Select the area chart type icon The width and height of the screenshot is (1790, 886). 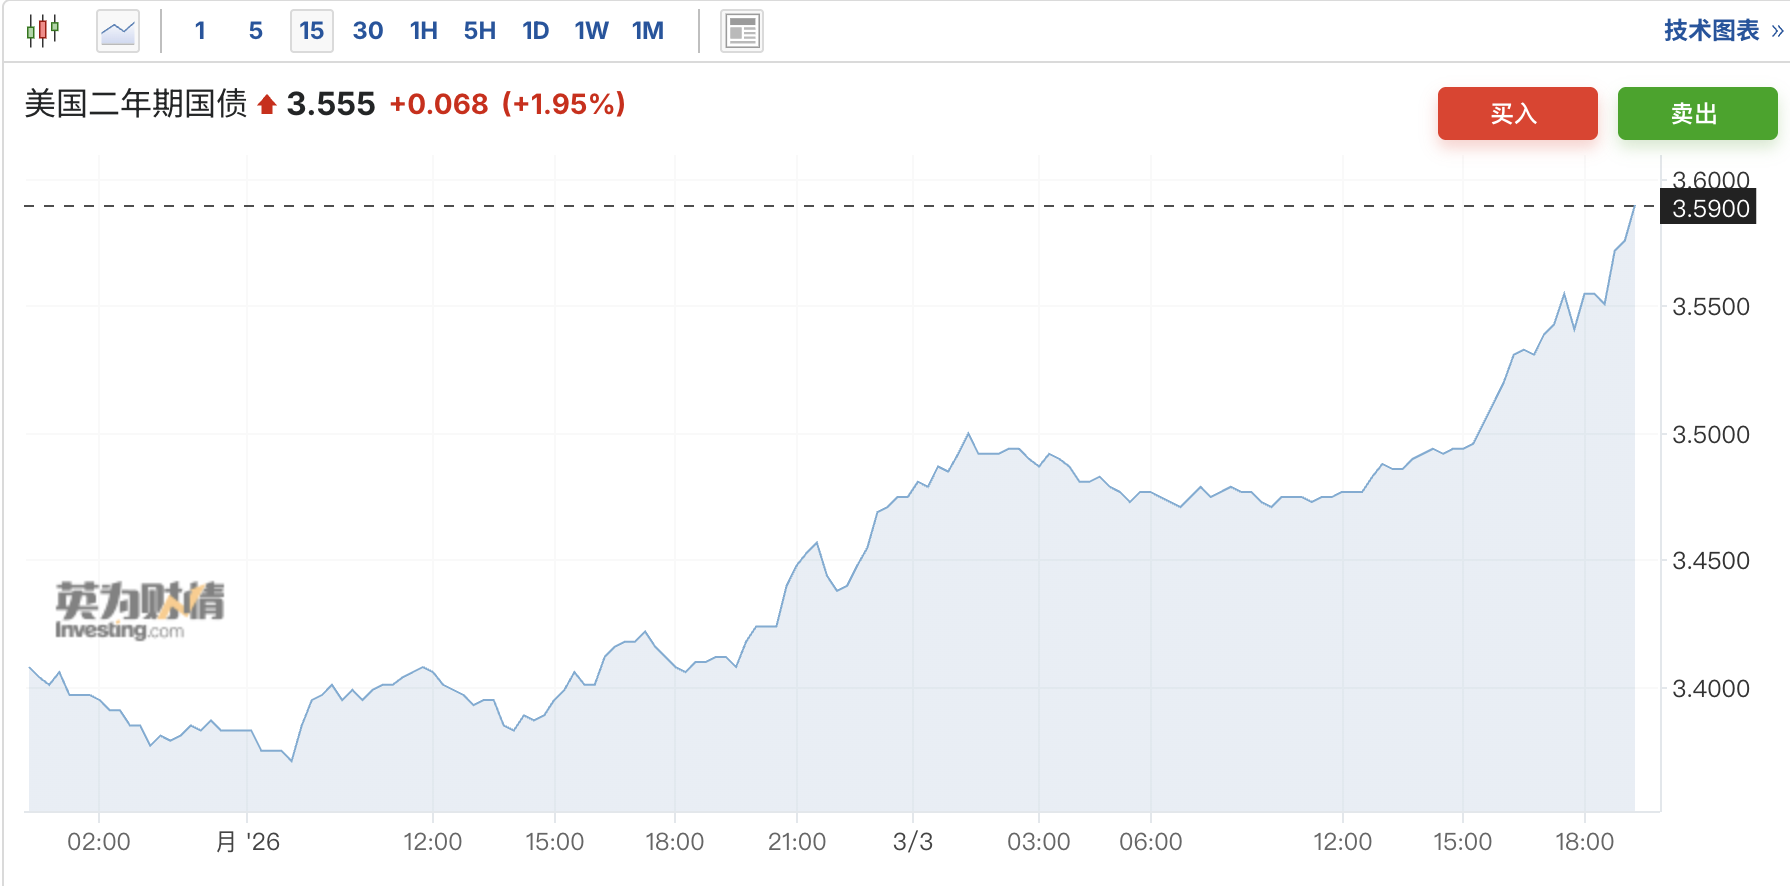click(118, 31)
